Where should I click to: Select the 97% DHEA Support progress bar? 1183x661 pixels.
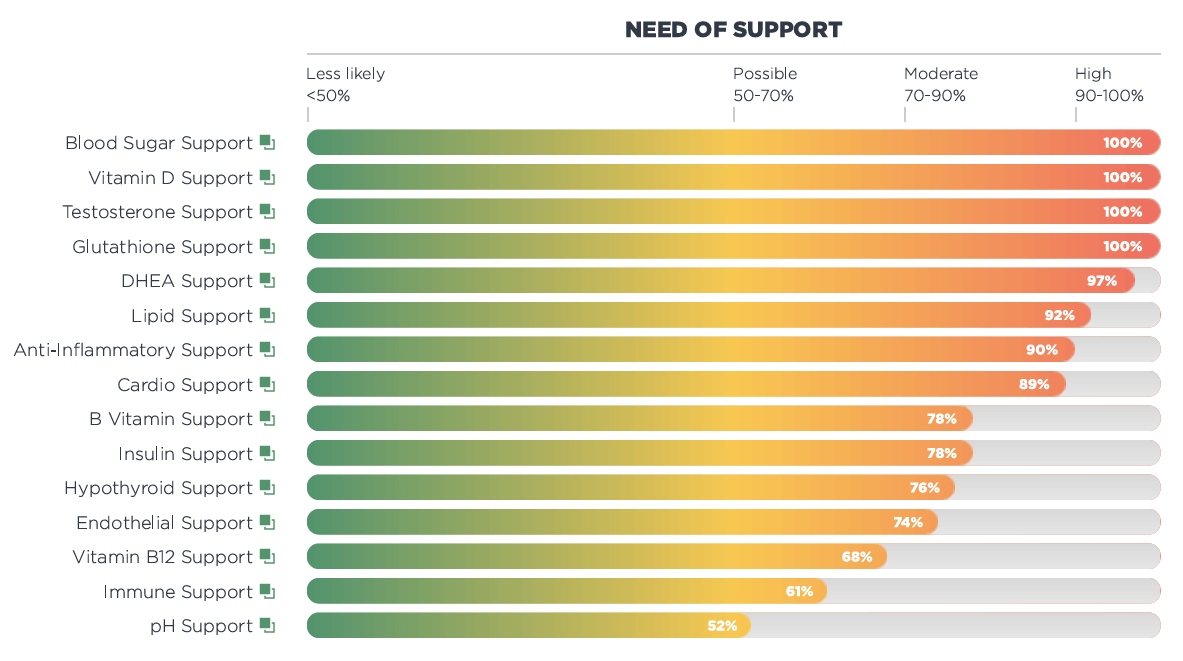(720, 280)
